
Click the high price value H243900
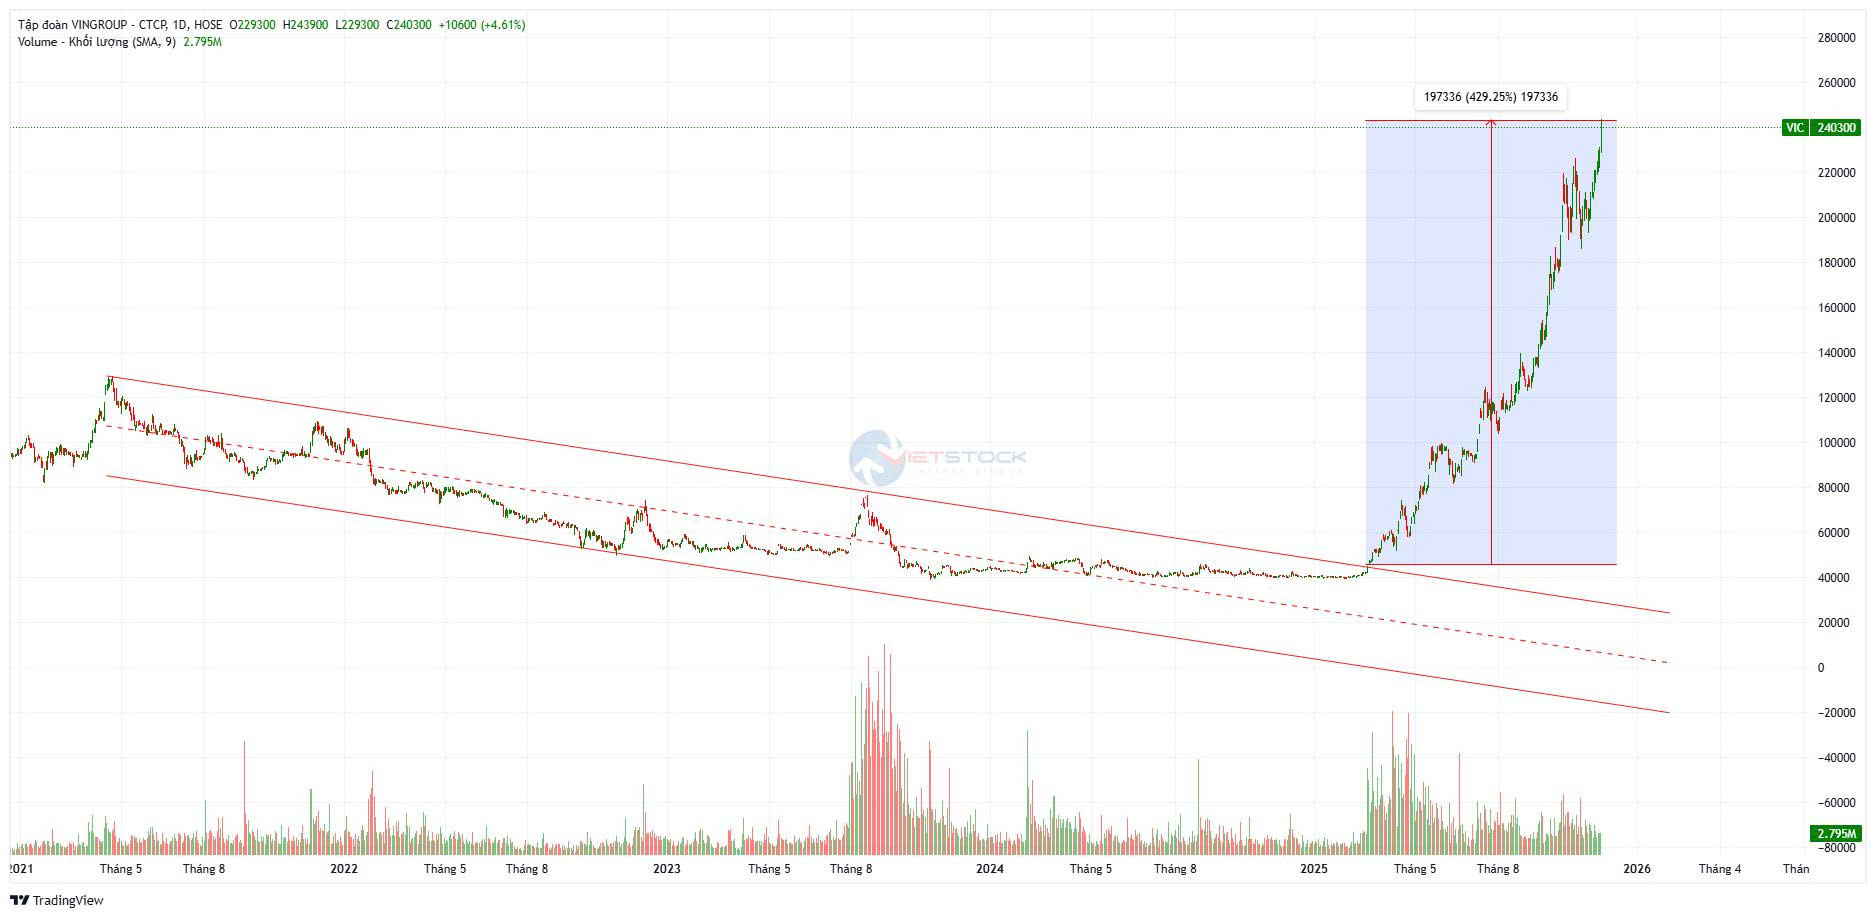(305, 25)
